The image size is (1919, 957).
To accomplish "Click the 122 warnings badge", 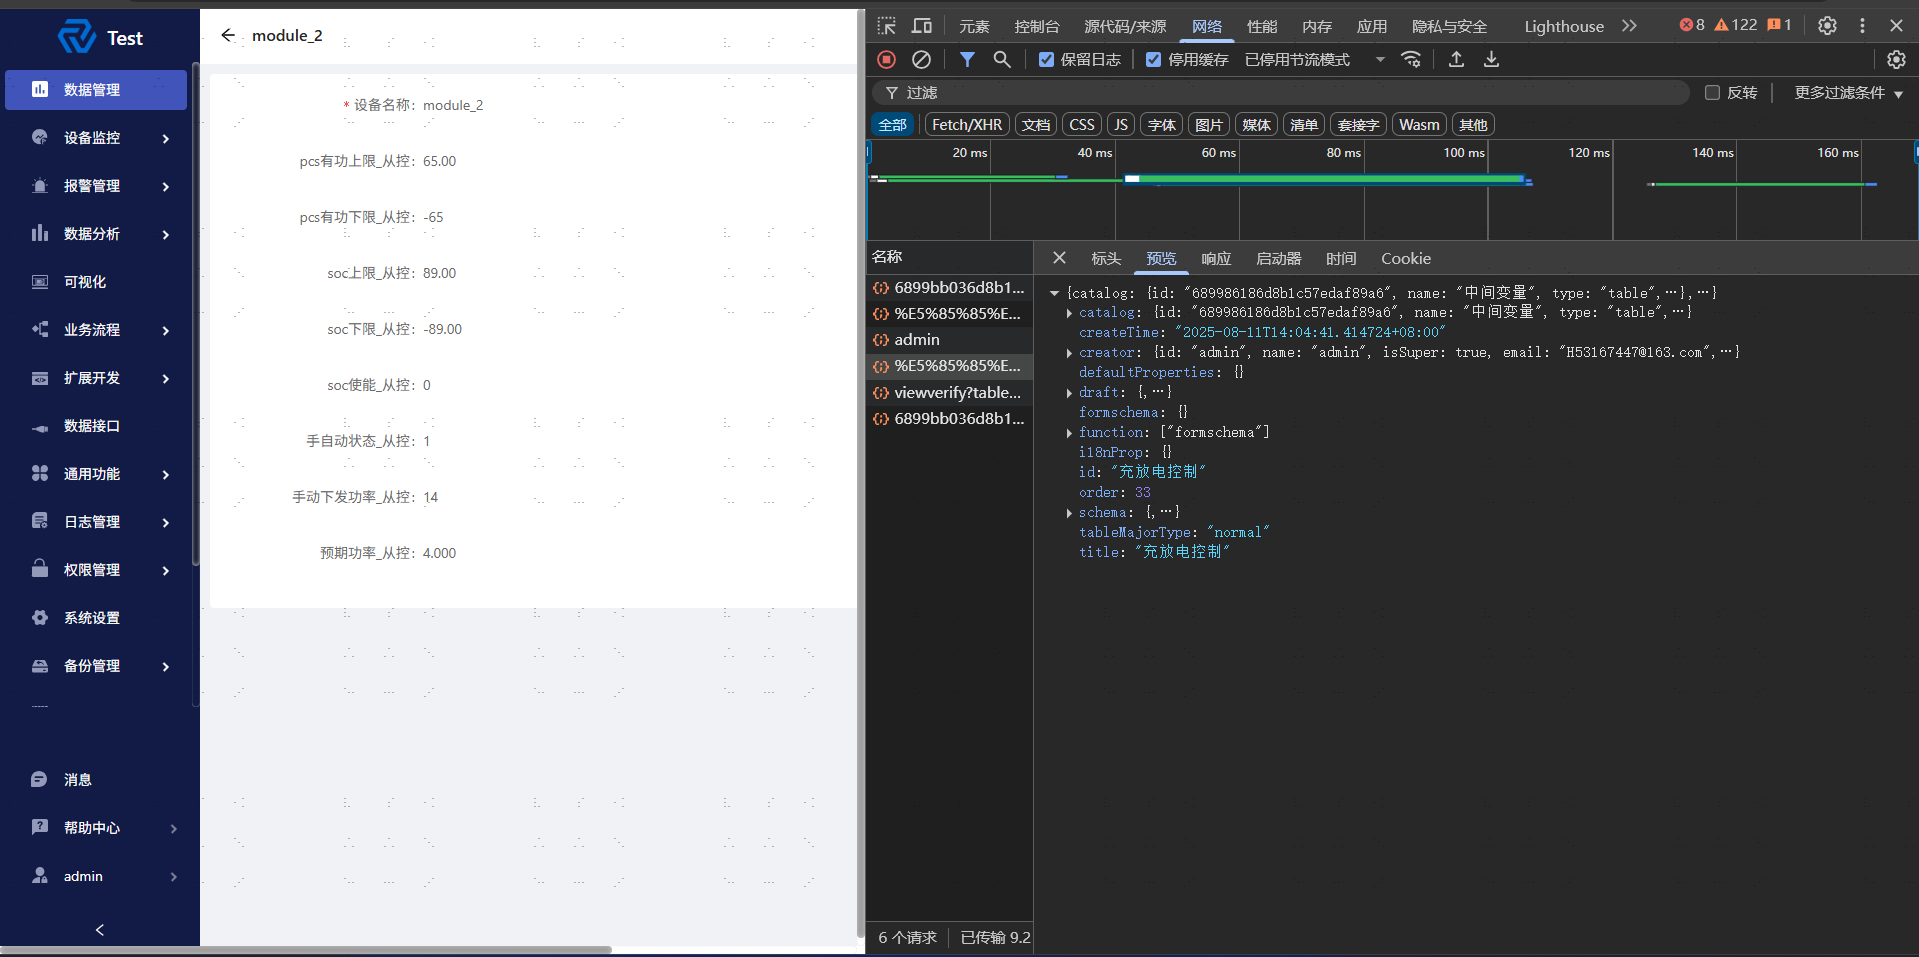I will pos(1736,25).
